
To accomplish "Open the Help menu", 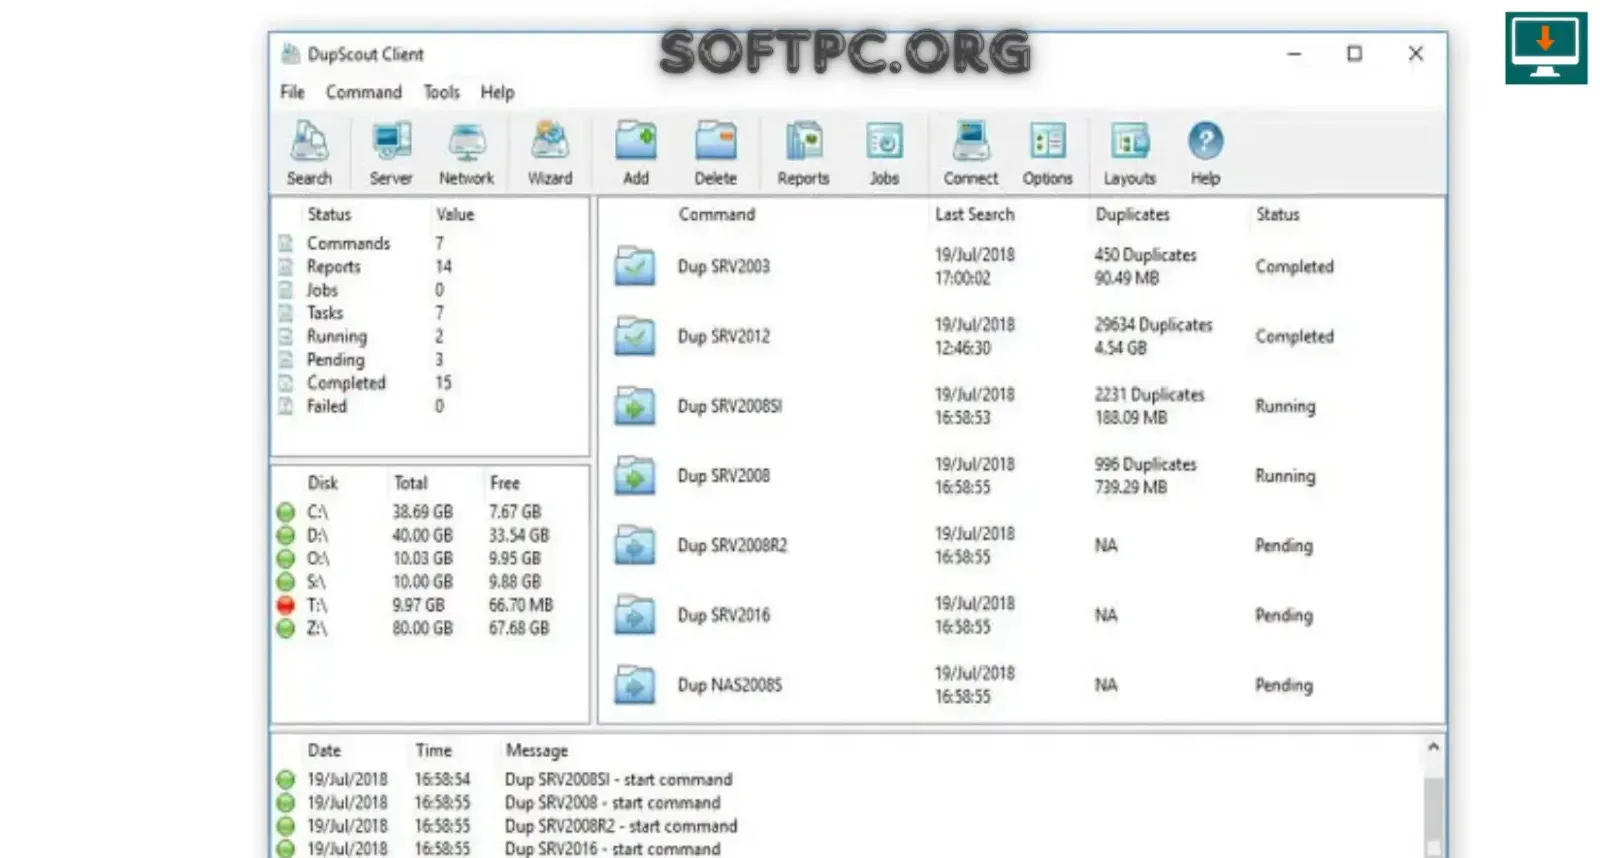I will pos(497,92).
